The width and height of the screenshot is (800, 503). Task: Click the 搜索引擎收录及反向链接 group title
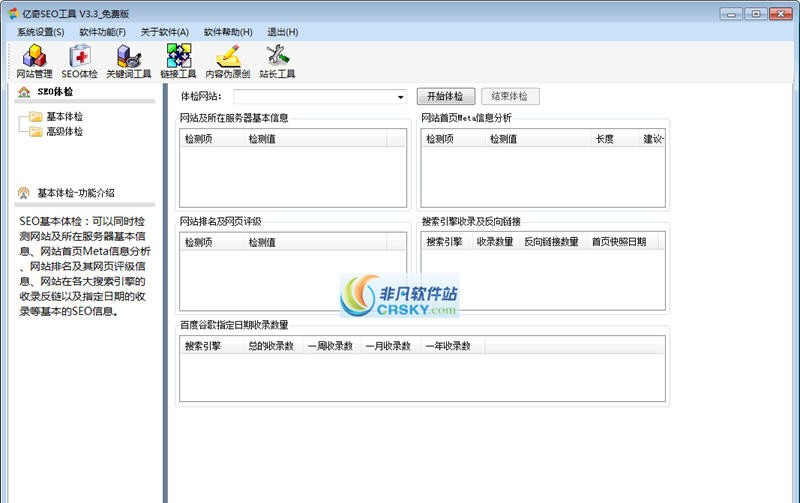[471, 221]
